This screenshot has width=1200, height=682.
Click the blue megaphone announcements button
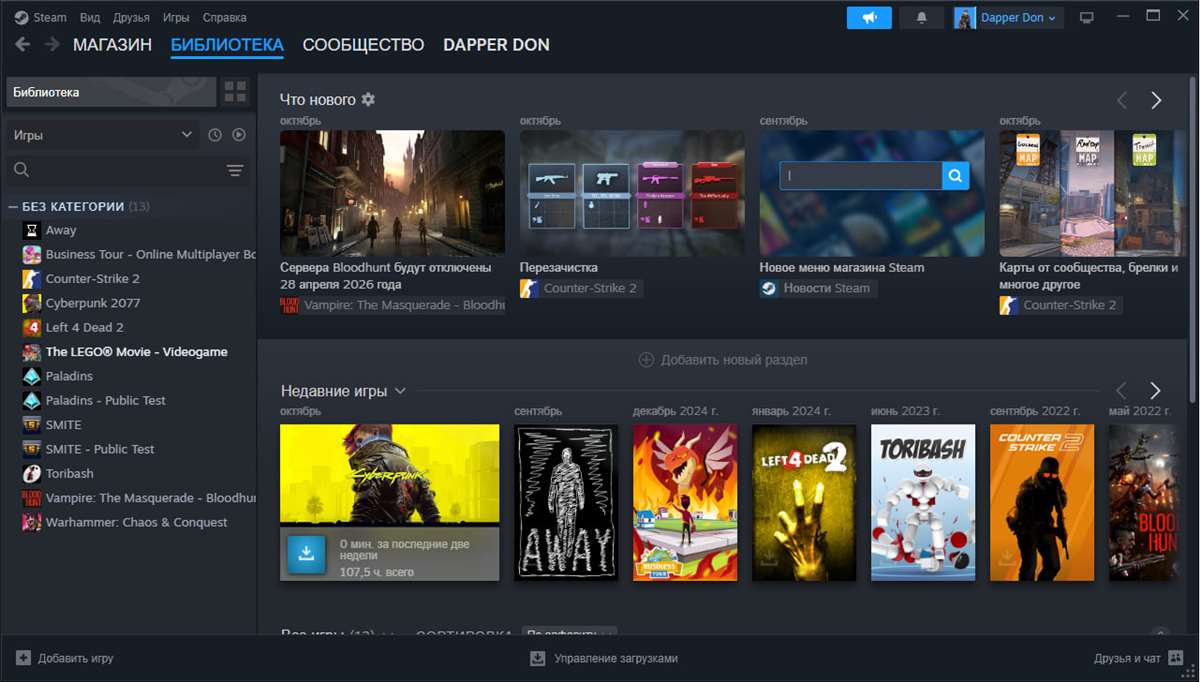click(x=868, y=17)
